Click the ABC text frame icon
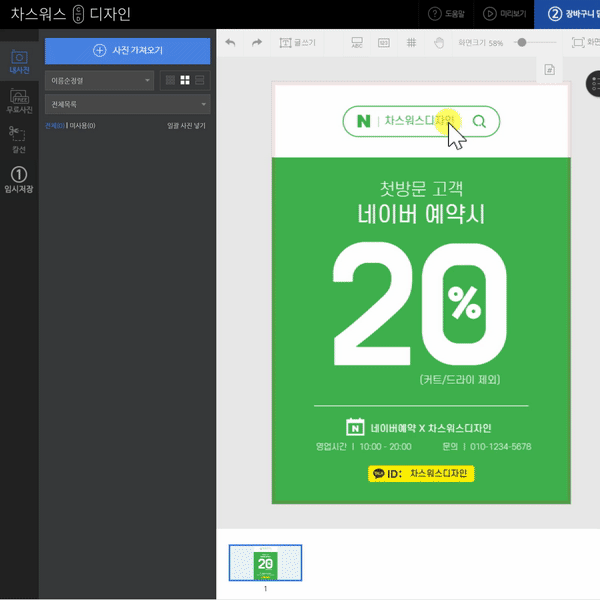 pyautogui.click(x=357, y=42)
